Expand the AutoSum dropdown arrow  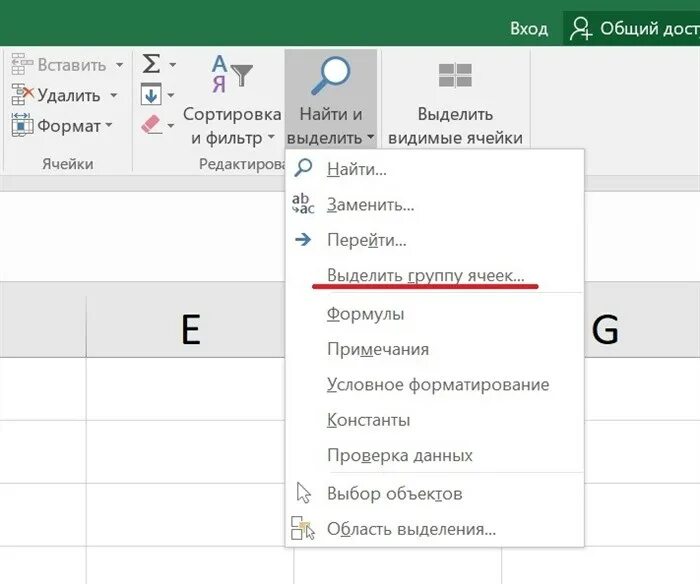point(172,65)
